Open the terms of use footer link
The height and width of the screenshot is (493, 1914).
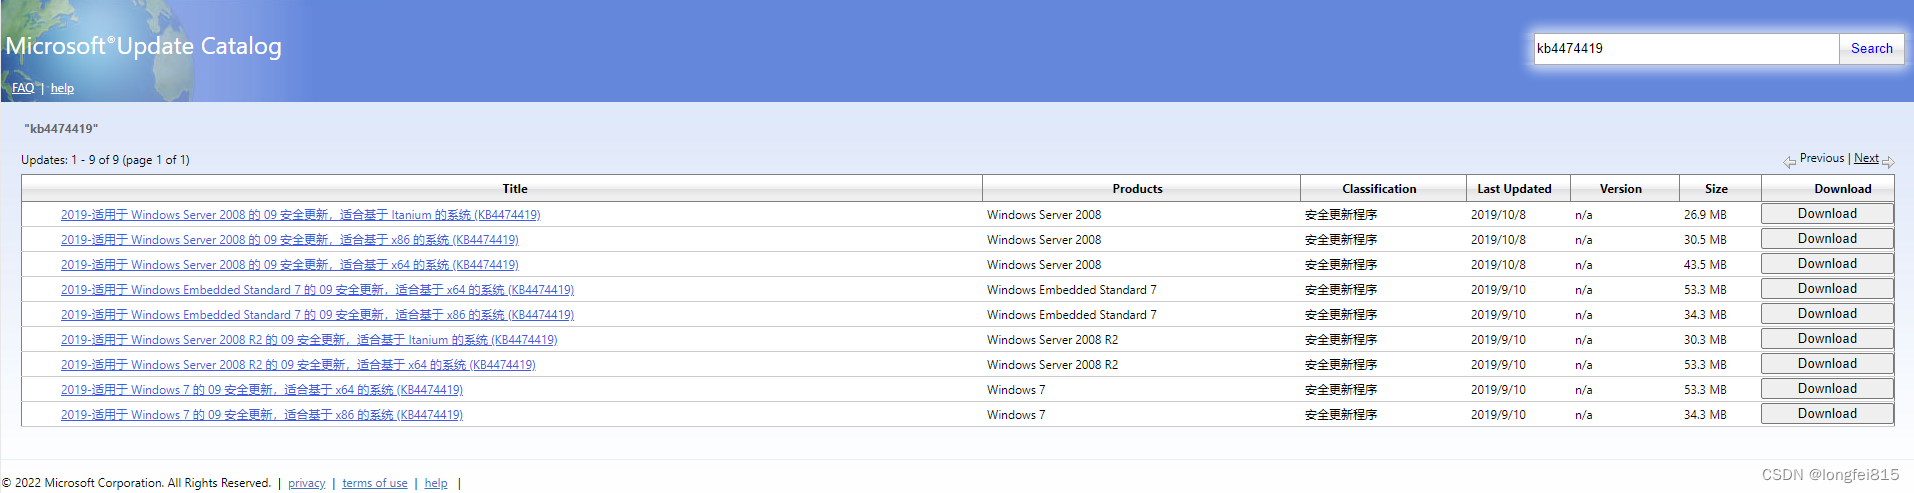click(x=375, y=483)
